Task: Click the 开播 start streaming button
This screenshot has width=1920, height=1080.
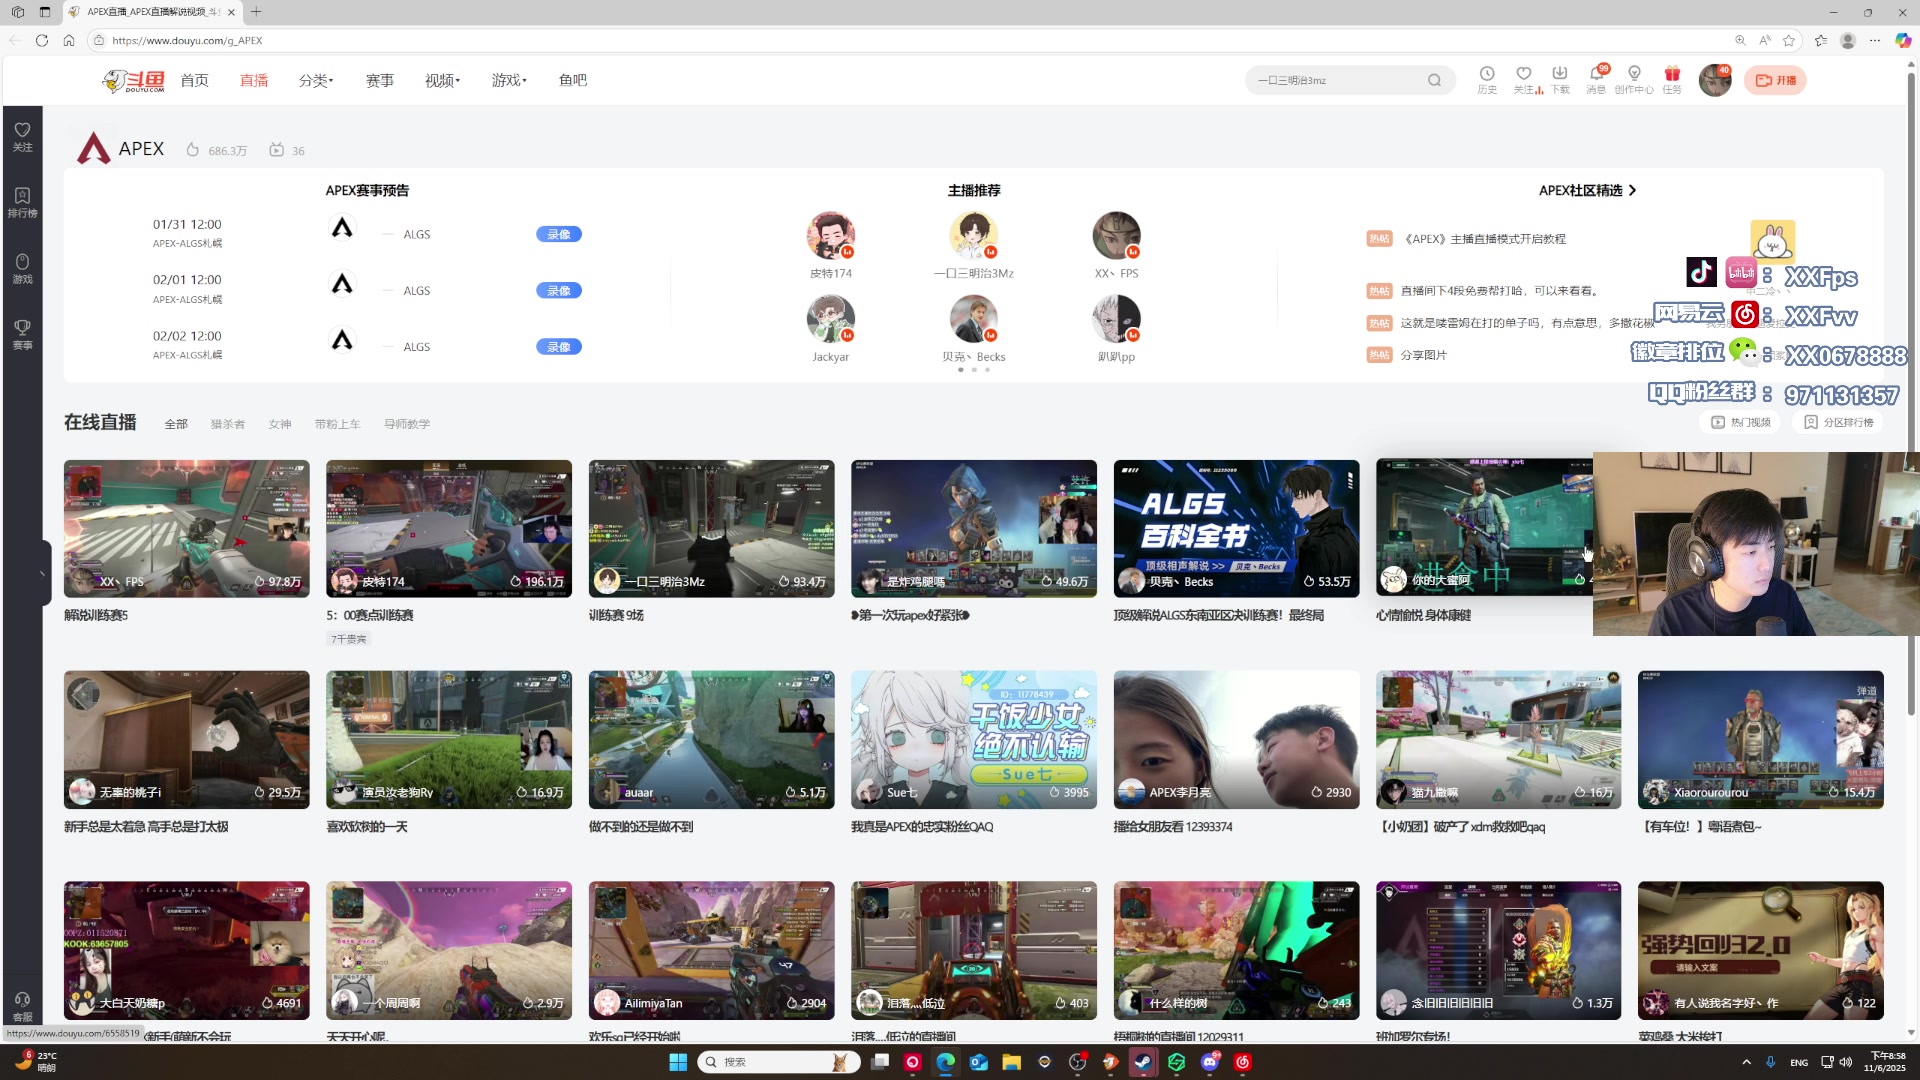Action: click(1775, 80)
